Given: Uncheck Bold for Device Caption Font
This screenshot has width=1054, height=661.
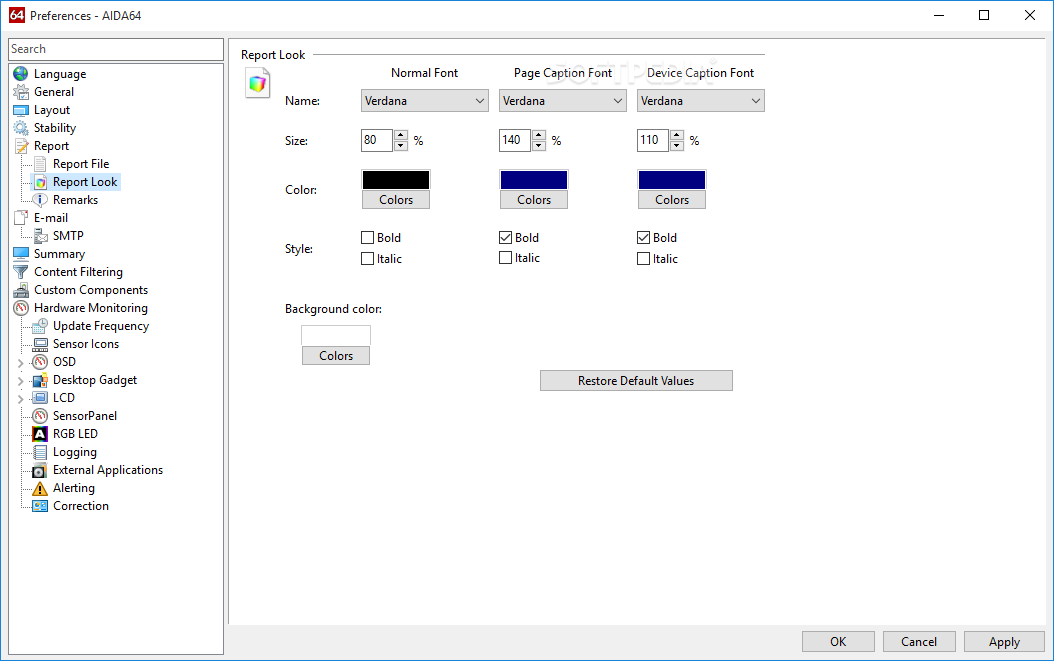Looking at the screenshot, I should click(643, 237).
